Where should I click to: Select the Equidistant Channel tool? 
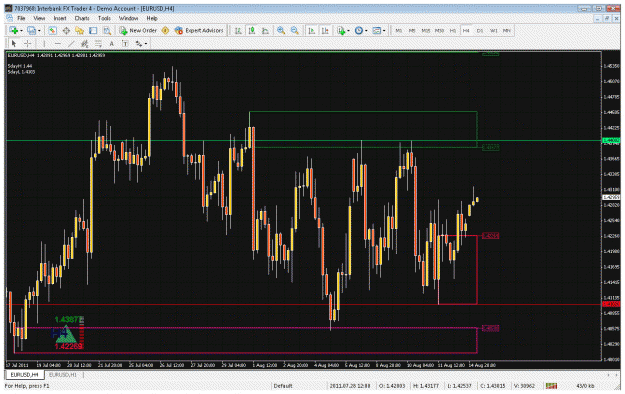[85, 43]
